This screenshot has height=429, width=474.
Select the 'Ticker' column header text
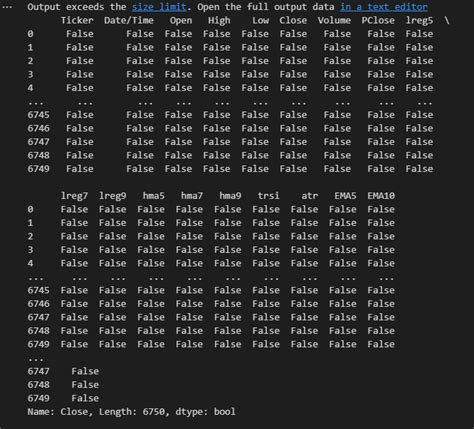tap(77, 20)
